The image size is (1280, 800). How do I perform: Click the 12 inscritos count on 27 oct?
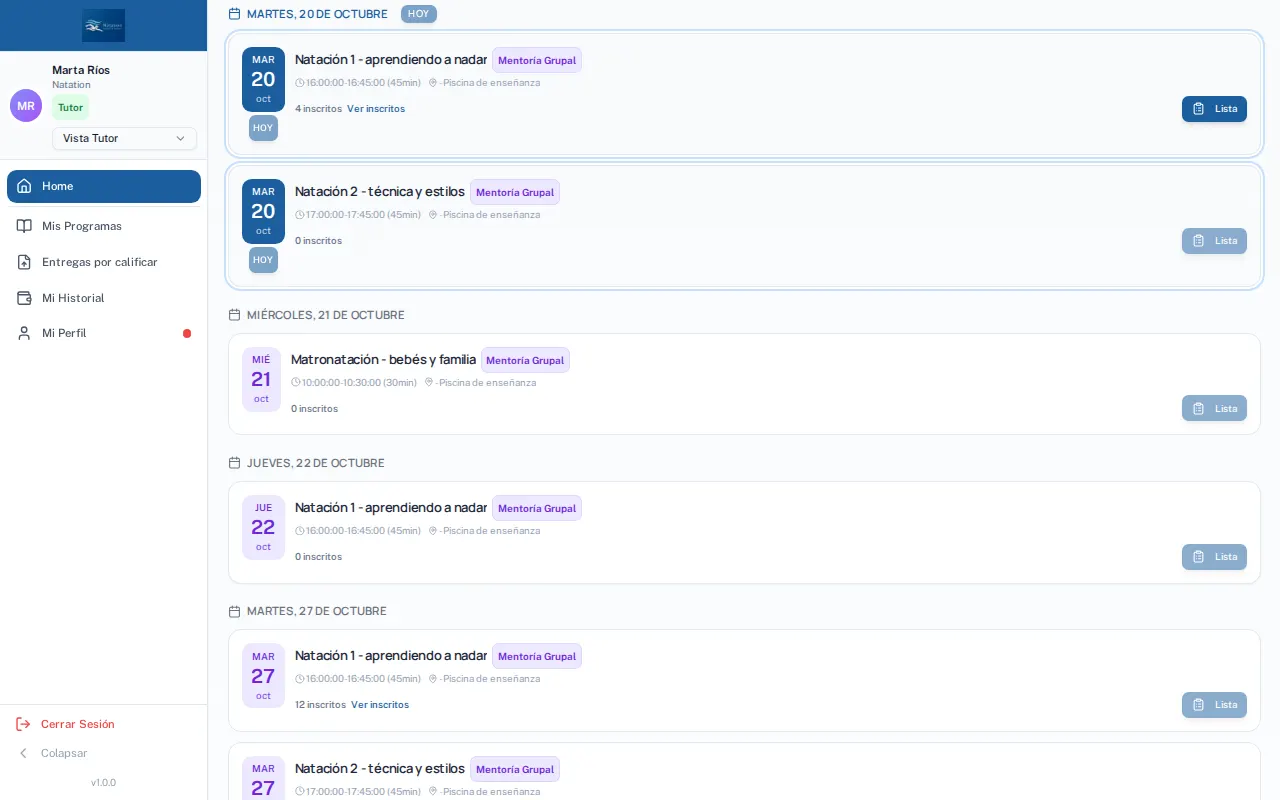320,704
